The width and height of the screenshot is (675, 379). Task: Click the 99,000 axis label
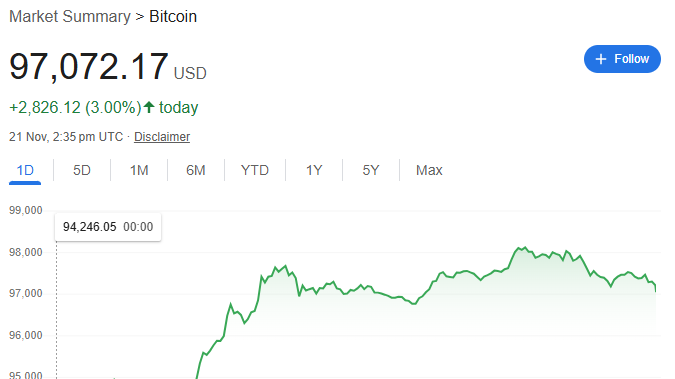pos(26,211)
